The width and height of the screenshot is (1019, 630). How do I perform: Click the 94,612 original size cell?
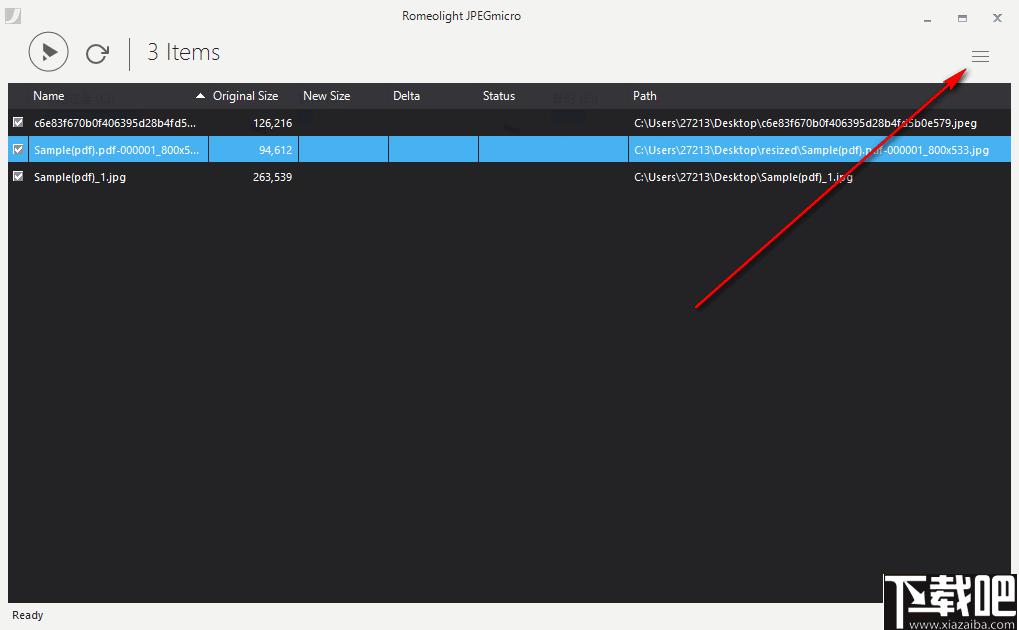tap(276, 150)
